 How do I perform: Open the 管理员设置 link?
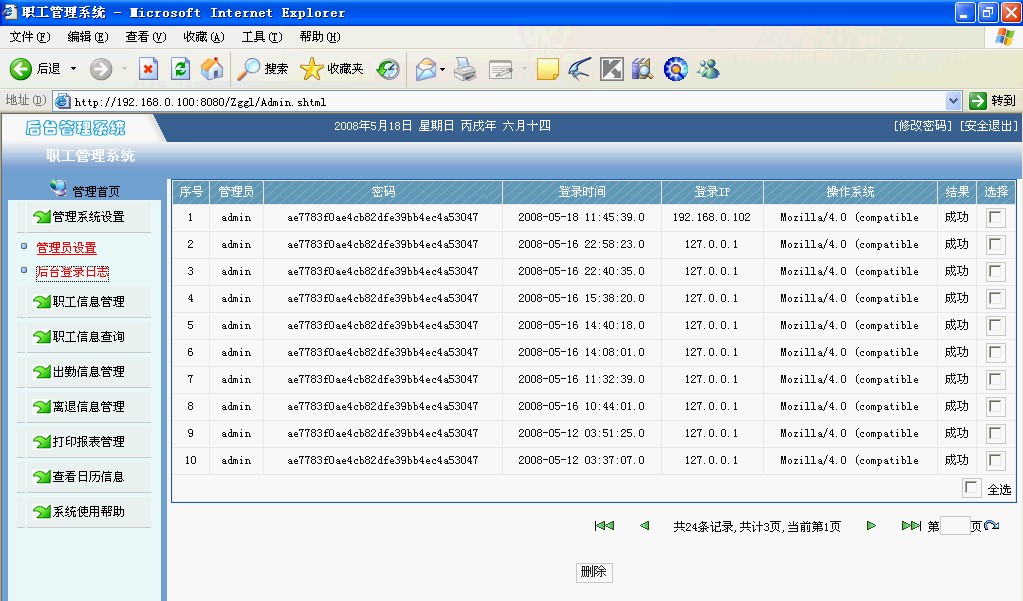66,248
